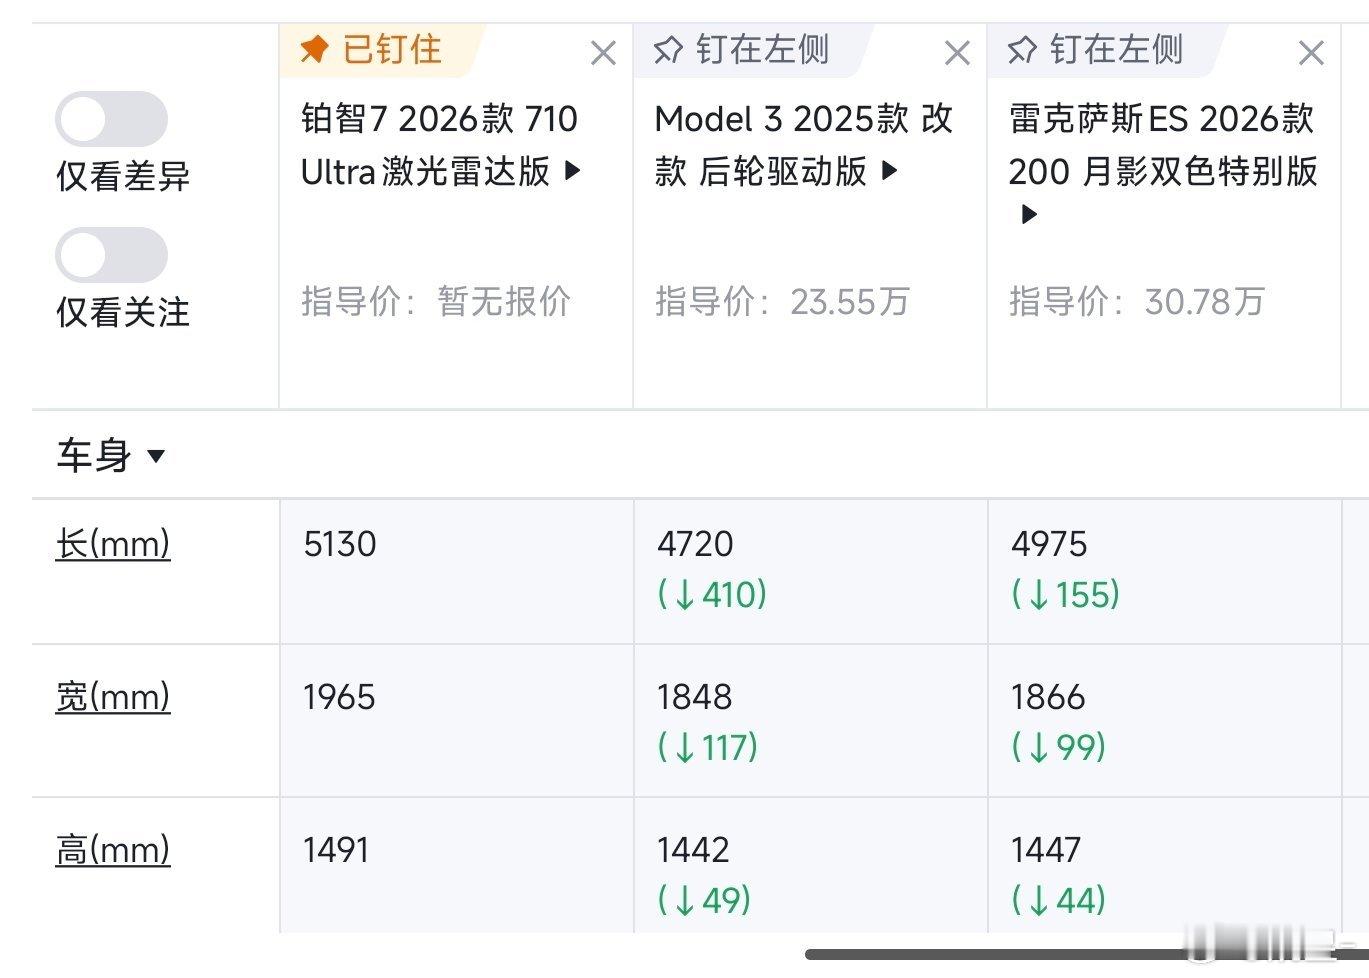Remove 铂智7 column with X icon
The width and height of the screenshot is (1369, 978).
(x=603, y=52)
